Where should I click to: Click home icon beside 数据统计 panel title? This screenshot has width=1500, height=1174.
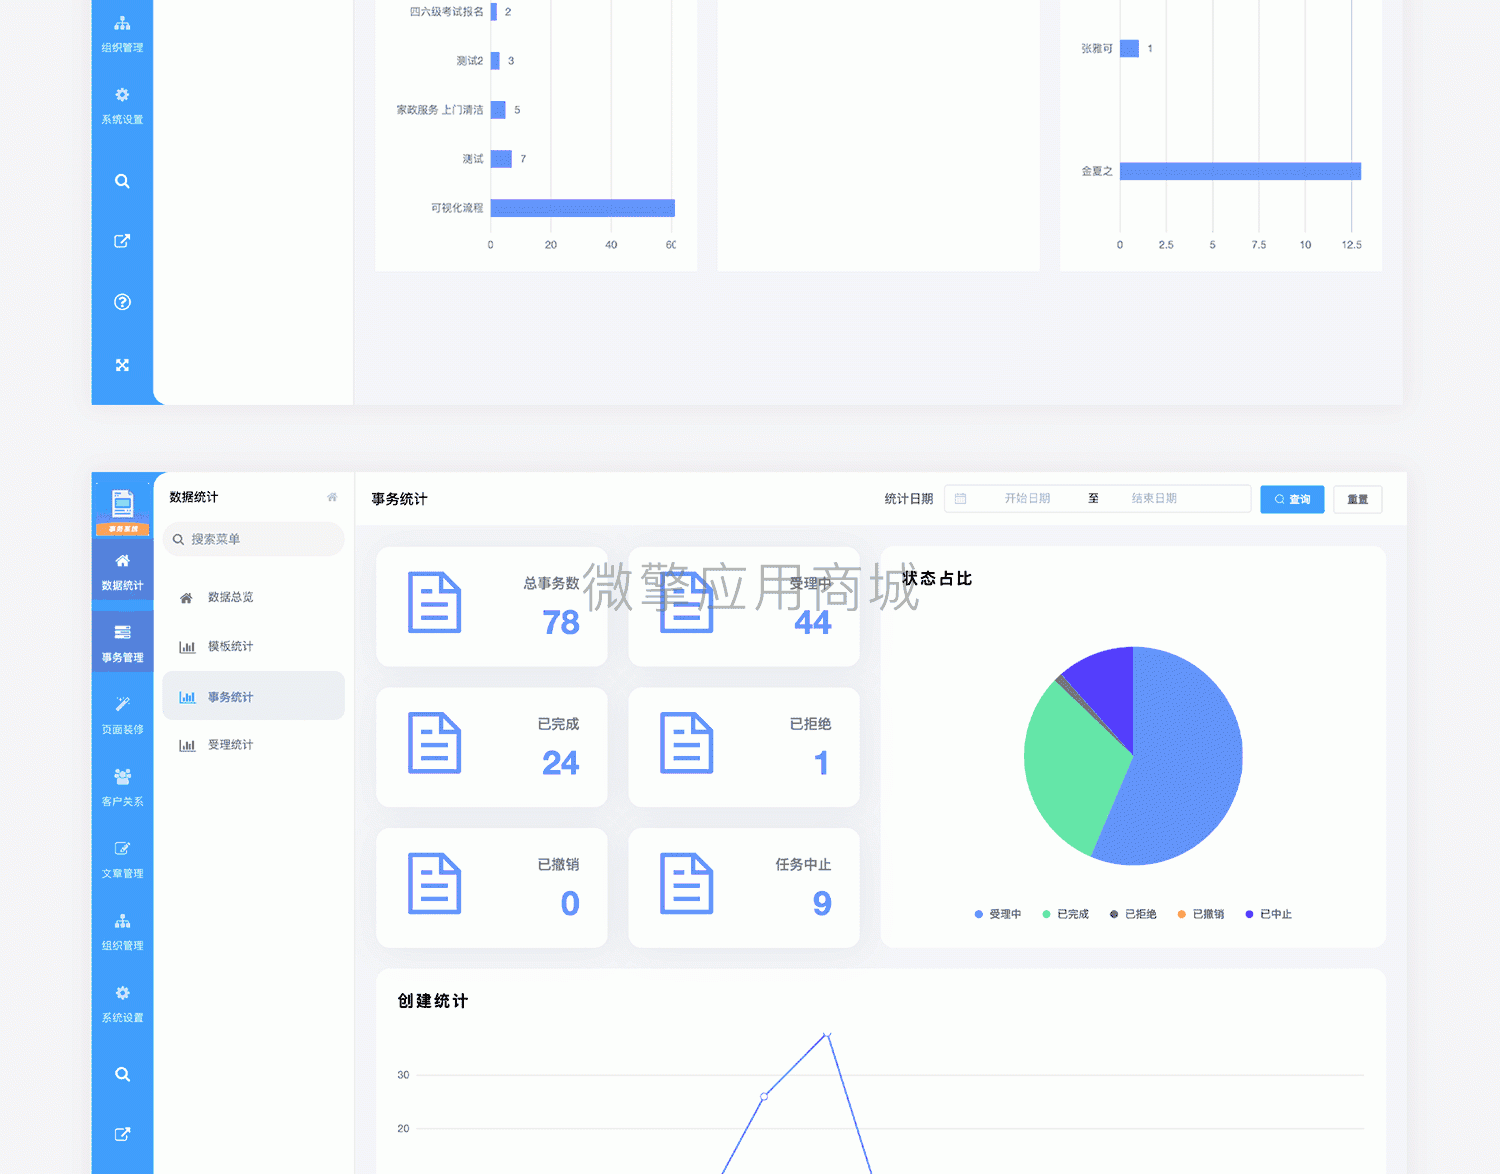point(332,497)
